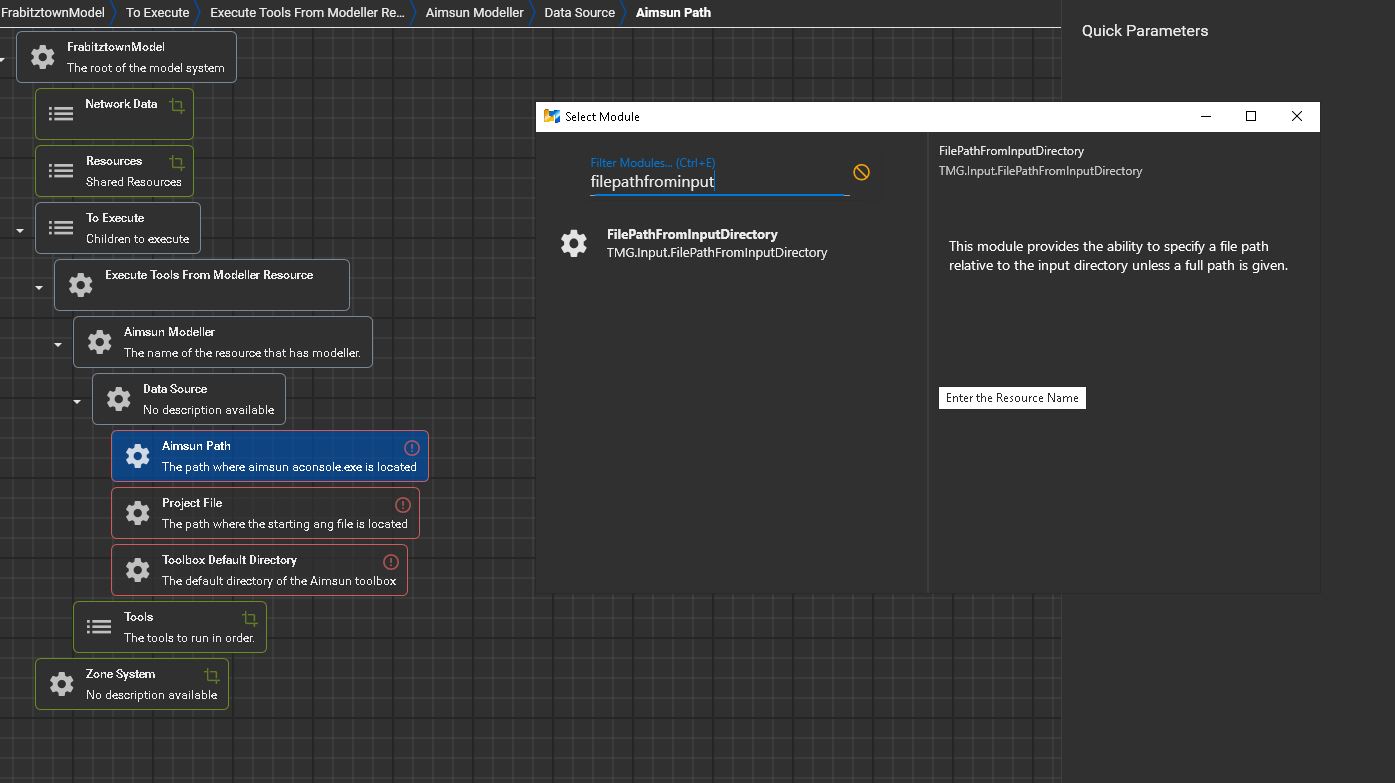Go to FrabitztownModel in the breadcrumb

pos(52,12)
